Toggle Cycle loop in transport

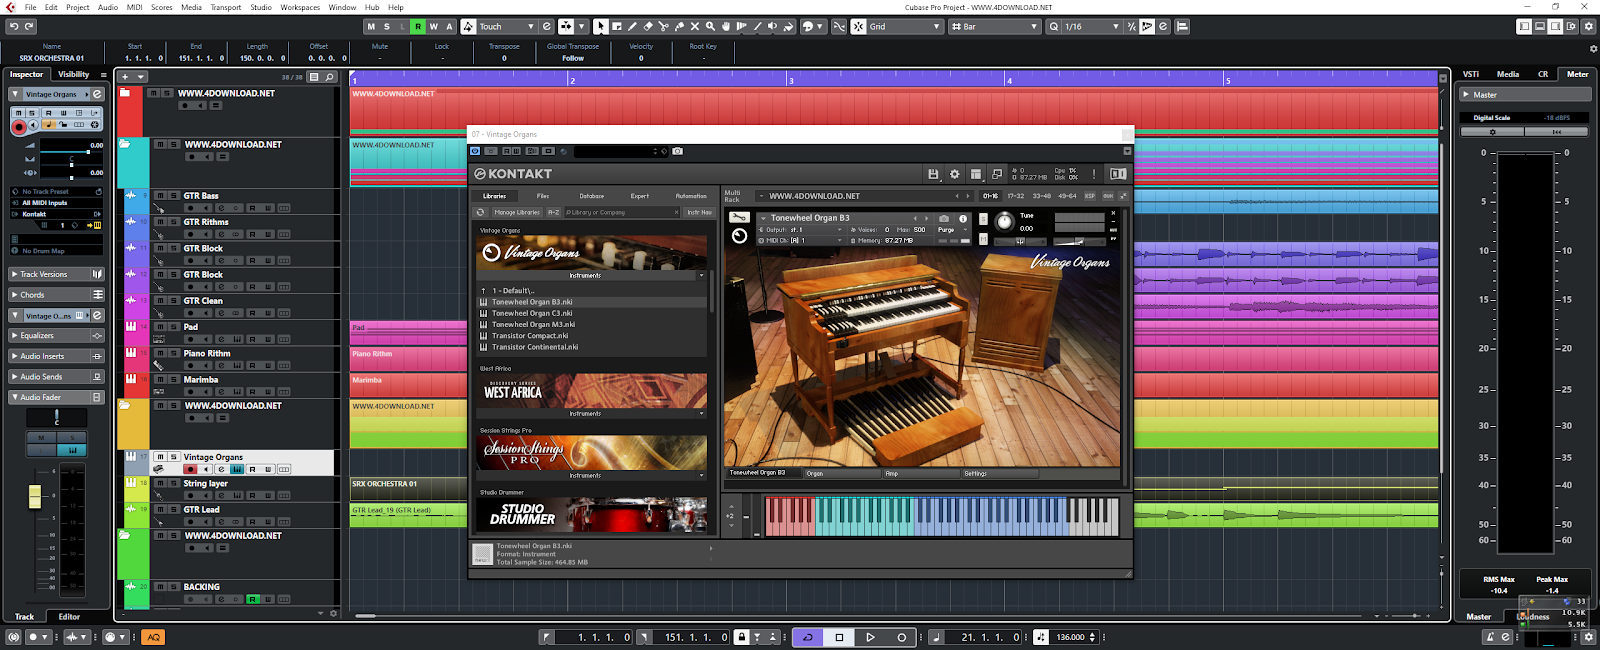coord(808,637)
